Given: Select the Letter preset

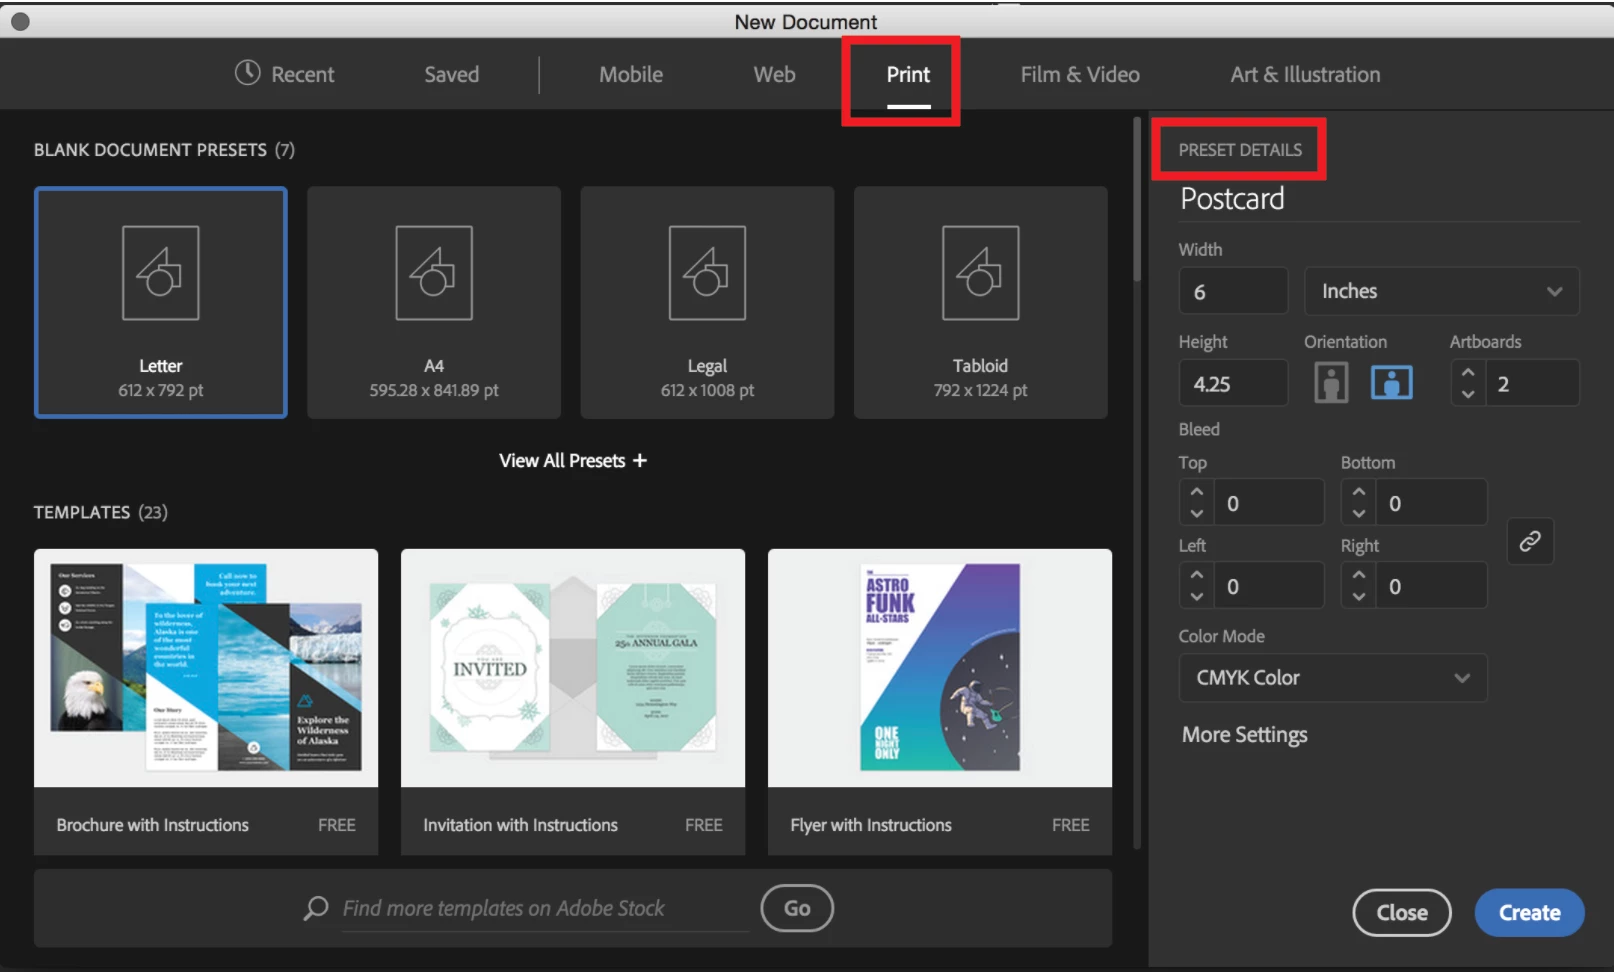Looking at the screenshot, I should (x=161, y=302).
